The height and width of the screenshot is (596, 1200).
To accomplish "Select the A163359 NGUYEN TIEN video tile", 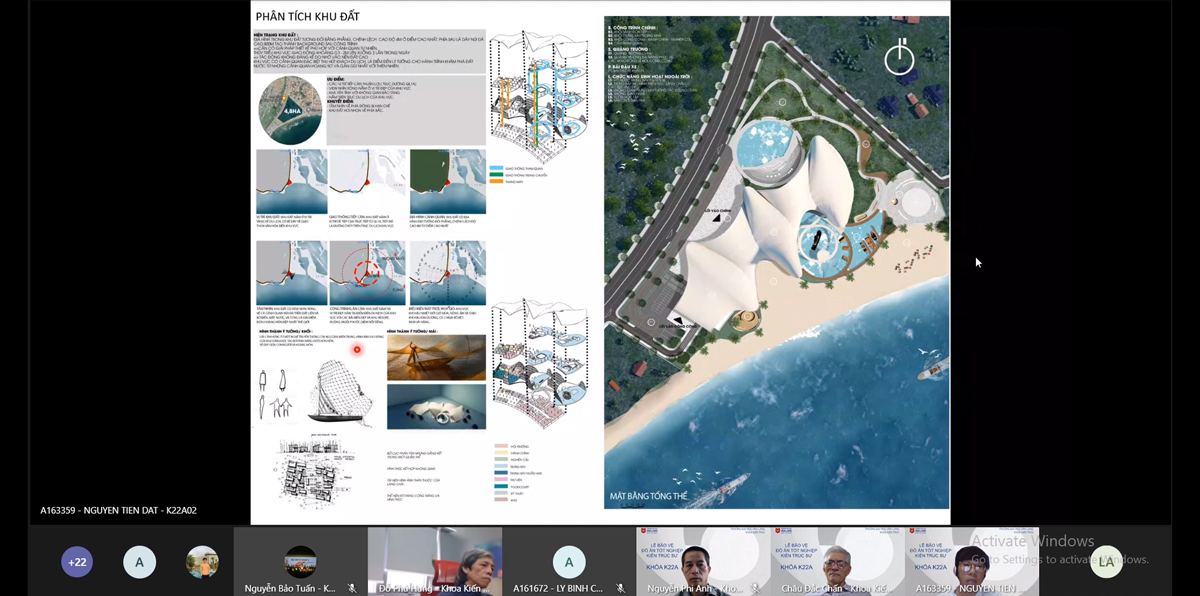I will (x=972, y=561).
